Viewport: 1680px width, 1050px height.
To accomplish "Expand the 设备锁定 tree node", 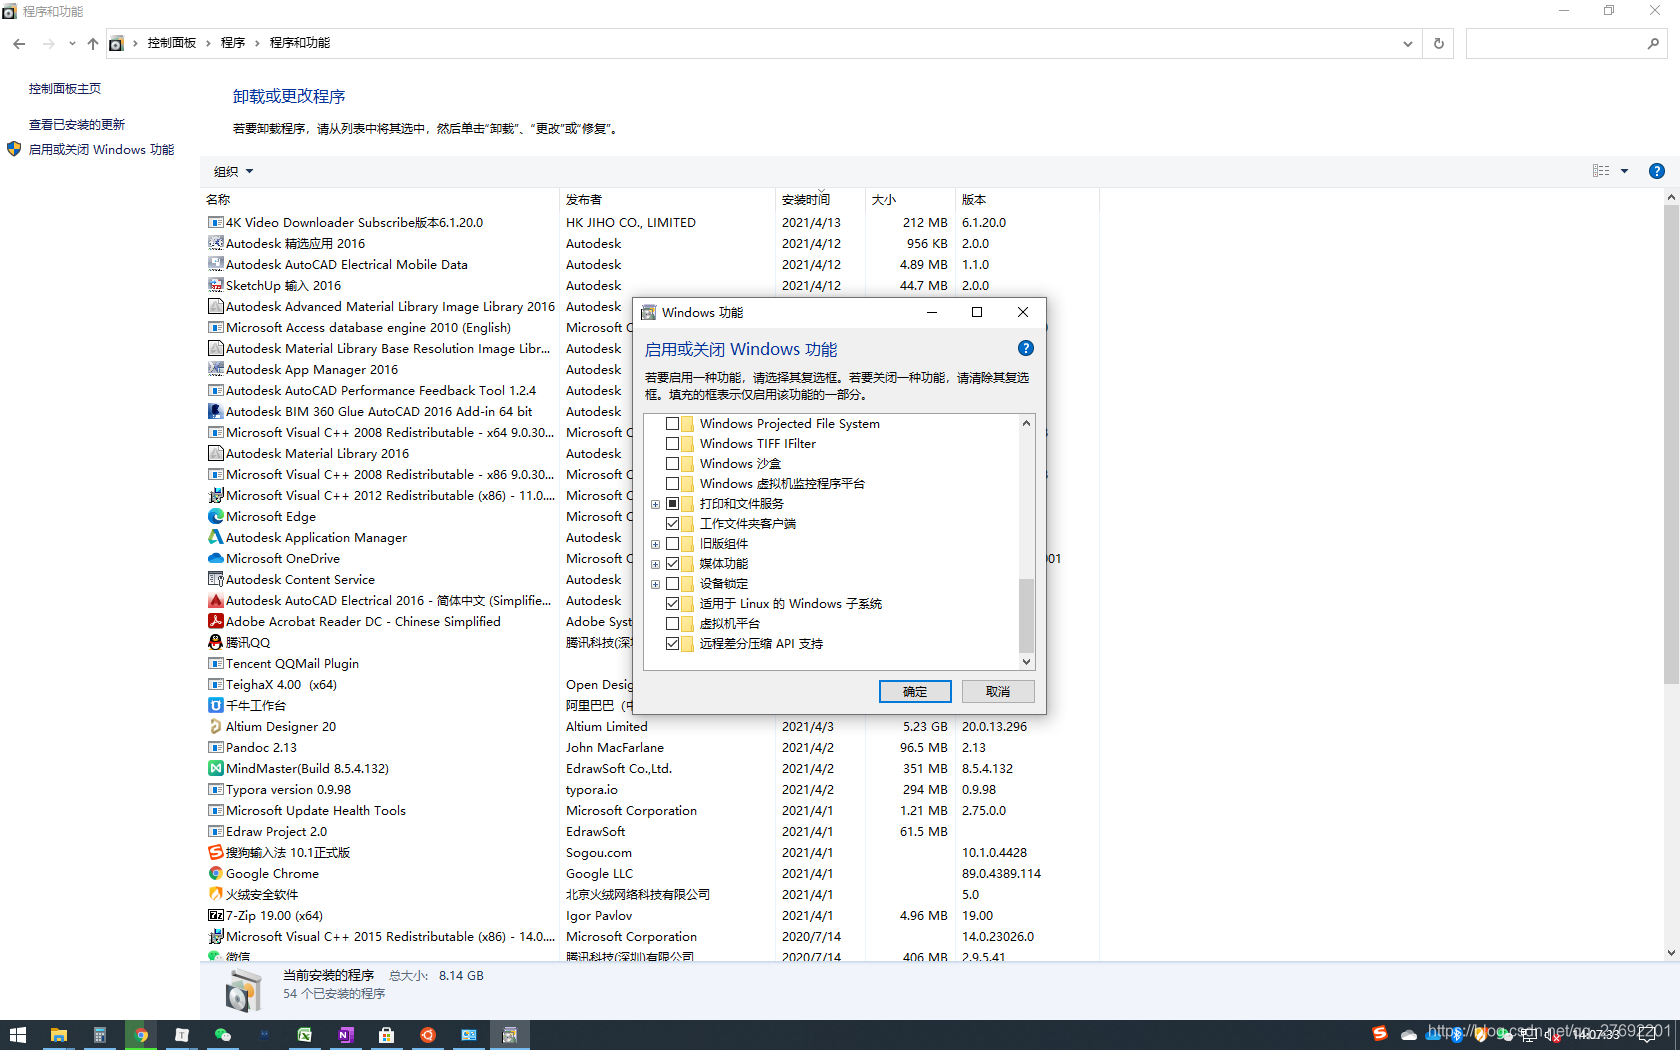I will (x=655, y=584).
